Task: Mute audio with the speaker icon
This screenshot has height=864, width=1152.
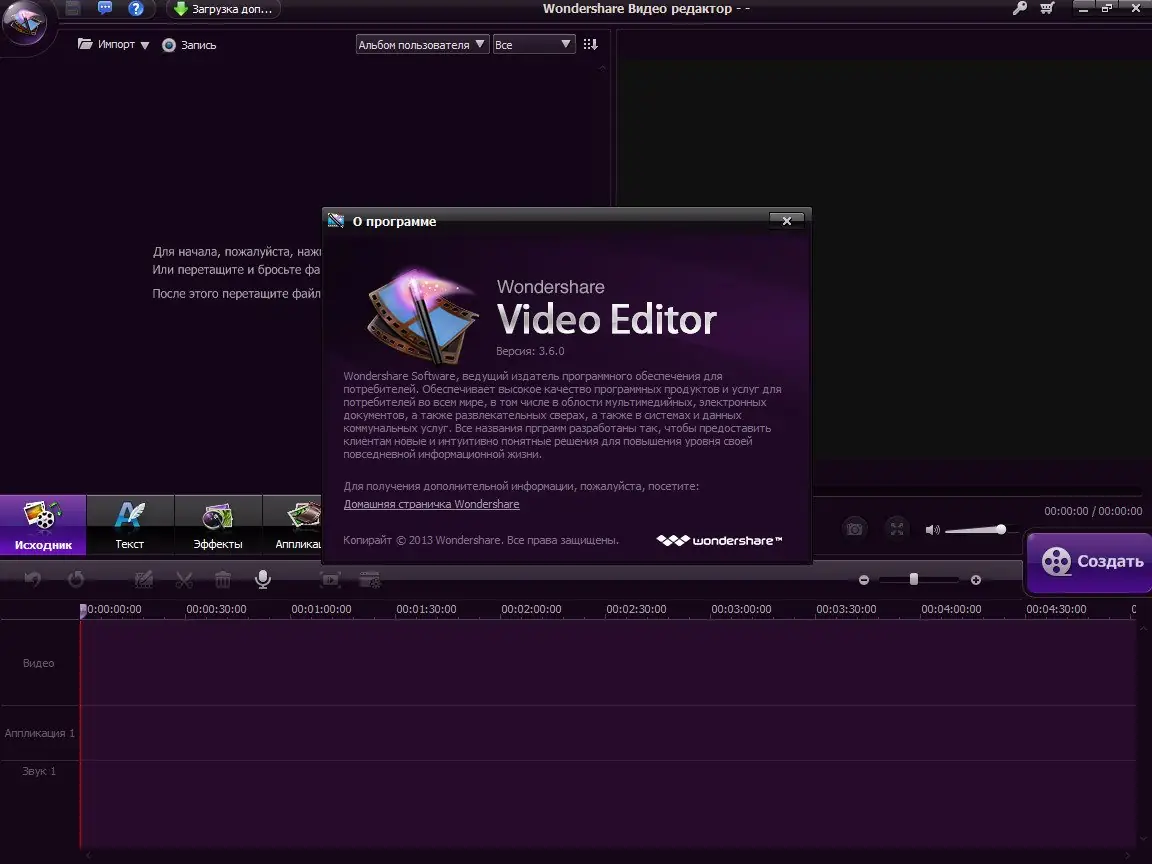Action: (x=932, y=530)
